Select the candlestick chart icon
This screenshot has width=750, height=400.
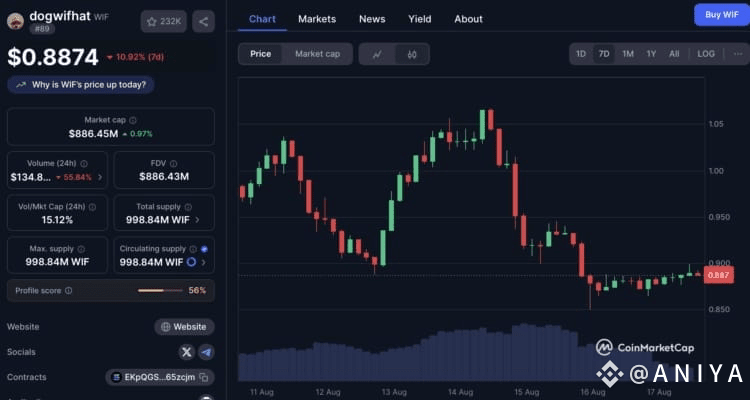412,54
